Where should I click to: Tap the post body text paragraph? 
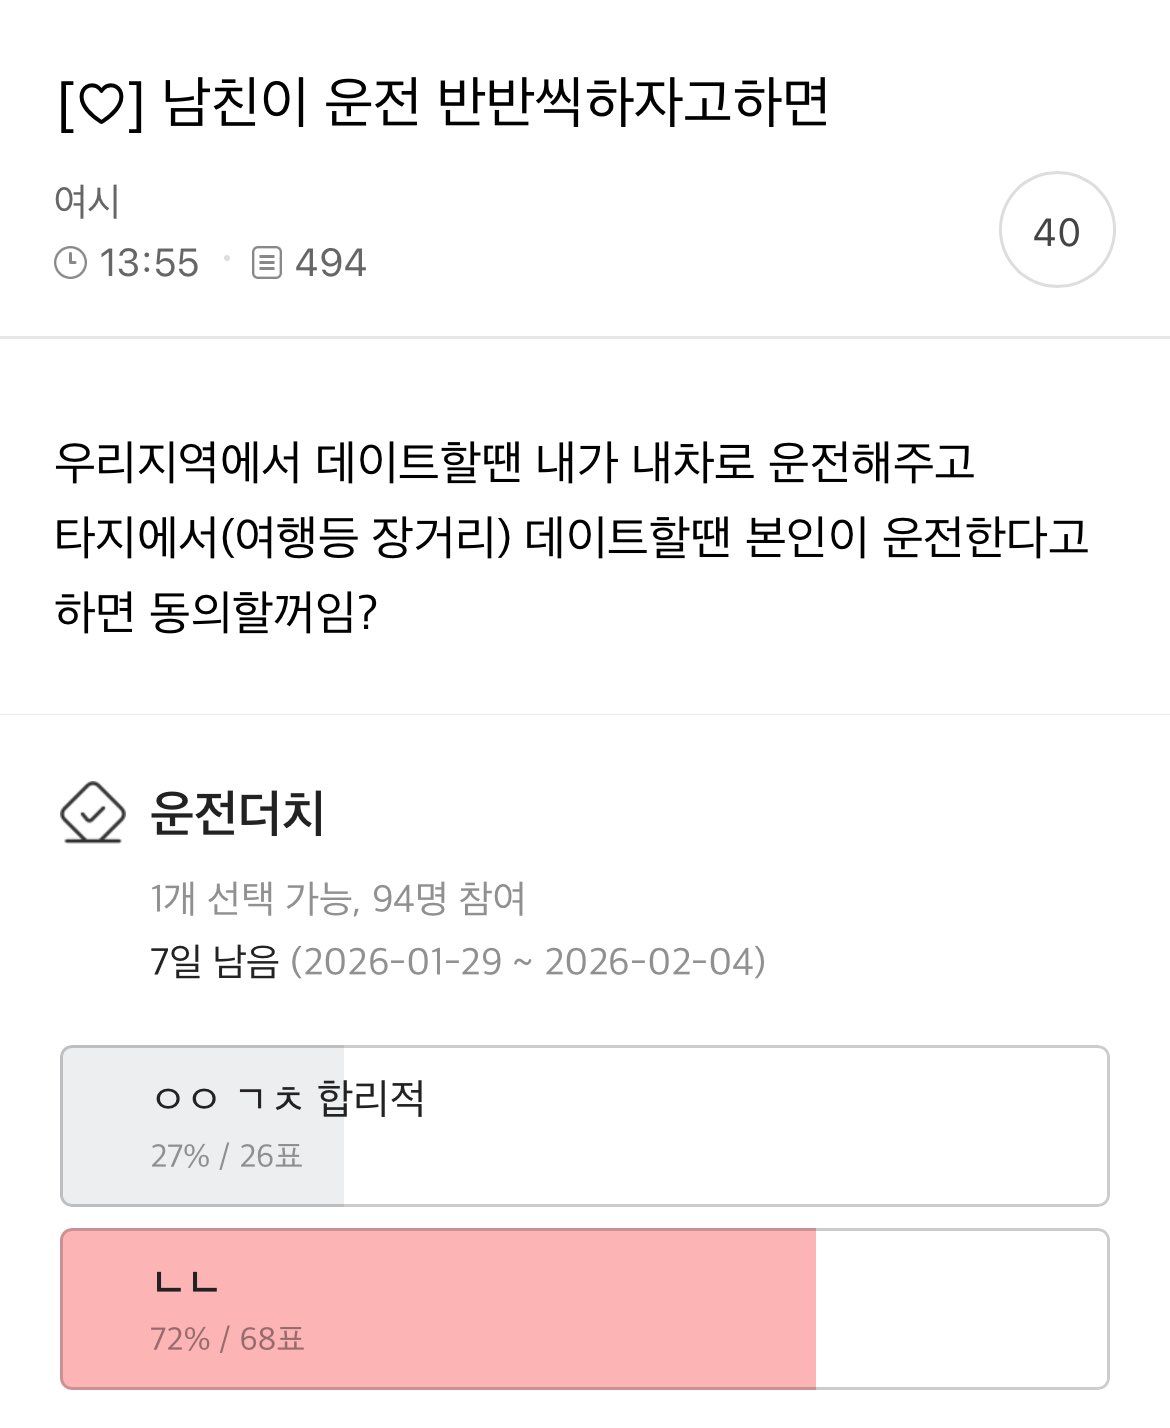[x=570, y=537]
